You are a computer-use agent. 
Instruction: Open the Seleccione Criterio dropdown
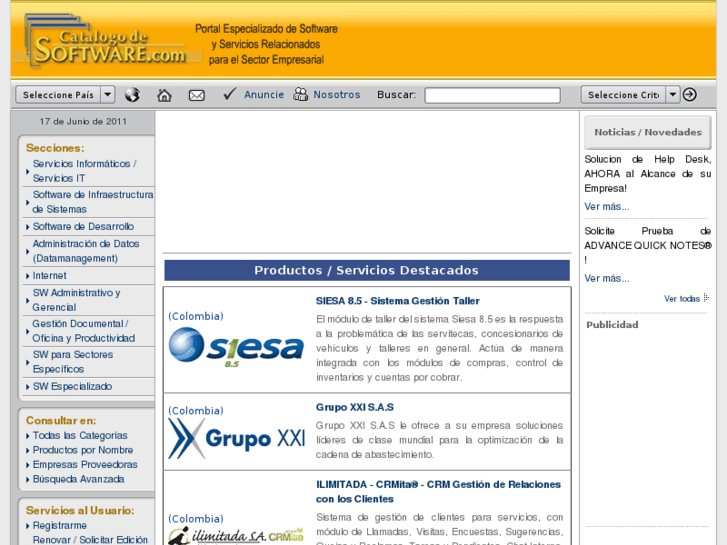[x=630, y=95]
